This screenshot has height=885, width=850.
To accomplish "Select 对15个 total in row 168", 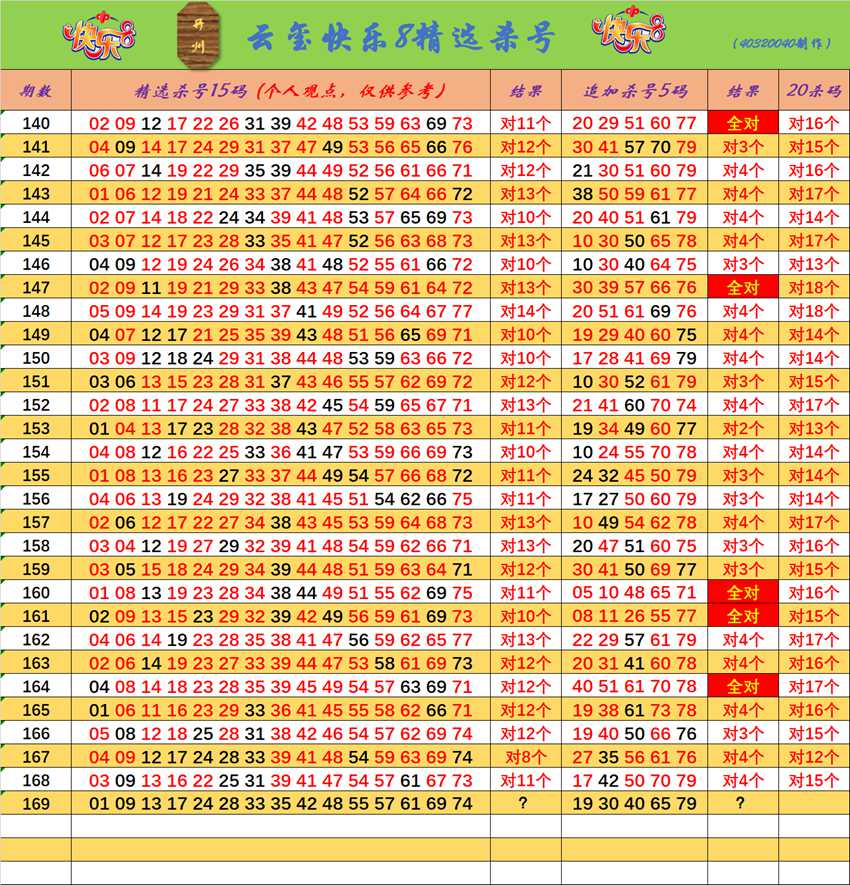I will point(814,780).
